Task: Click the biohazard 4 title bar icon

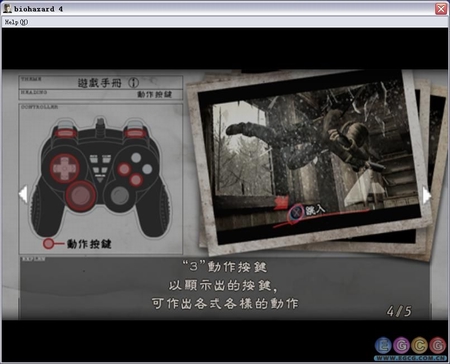Action: point(7,9)
